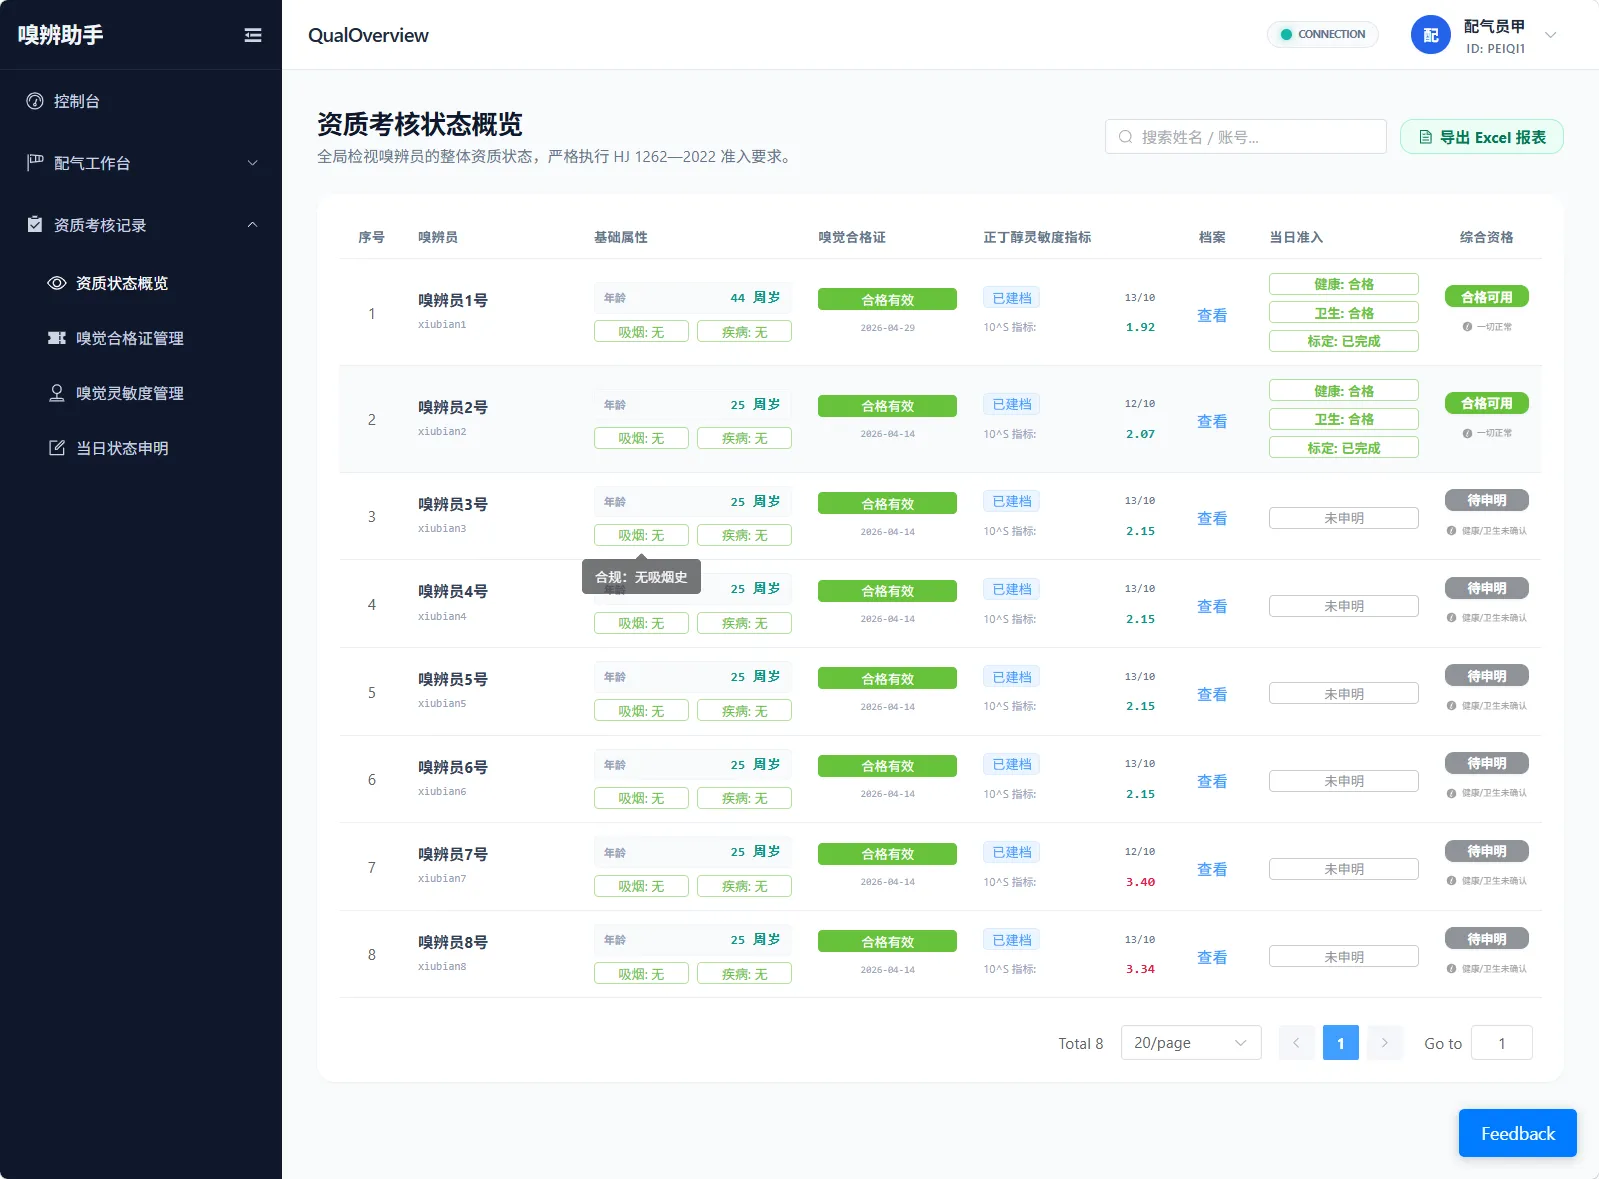Click 正丁醇灵敏度指标 column header
The width and height of the screenshot is (1599, 1179).
pyautogui.click(x=1037, y=237)
